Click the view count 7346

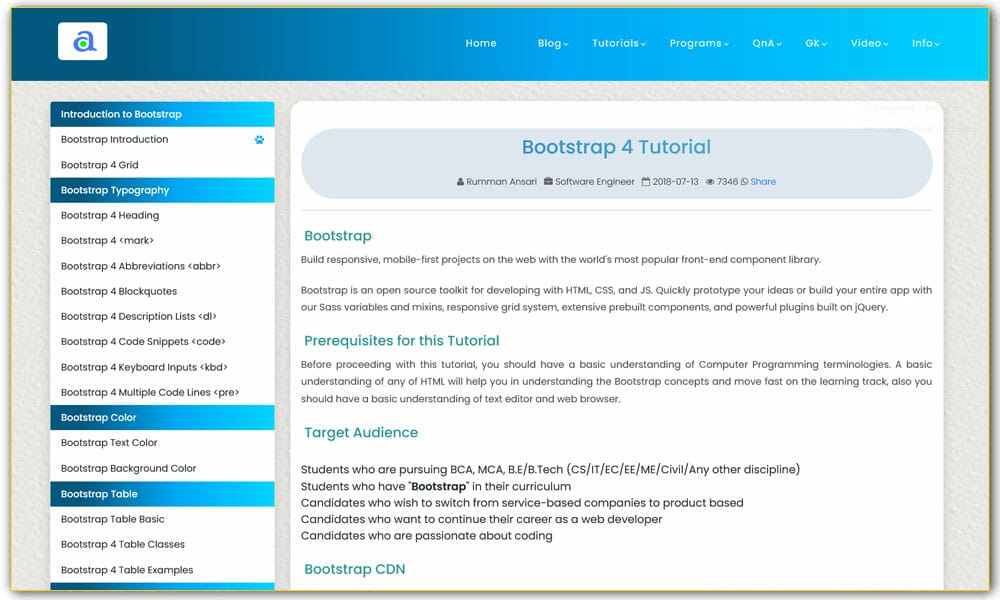click(727, 182)
